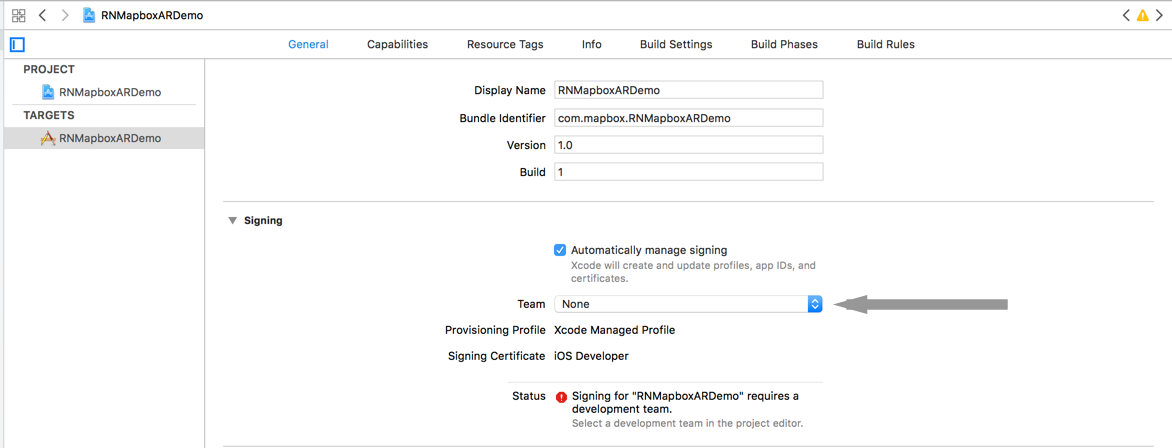This screenshot has width=1172, height=448.
Task: Open the Info tab
Action: tap(591, 45)
